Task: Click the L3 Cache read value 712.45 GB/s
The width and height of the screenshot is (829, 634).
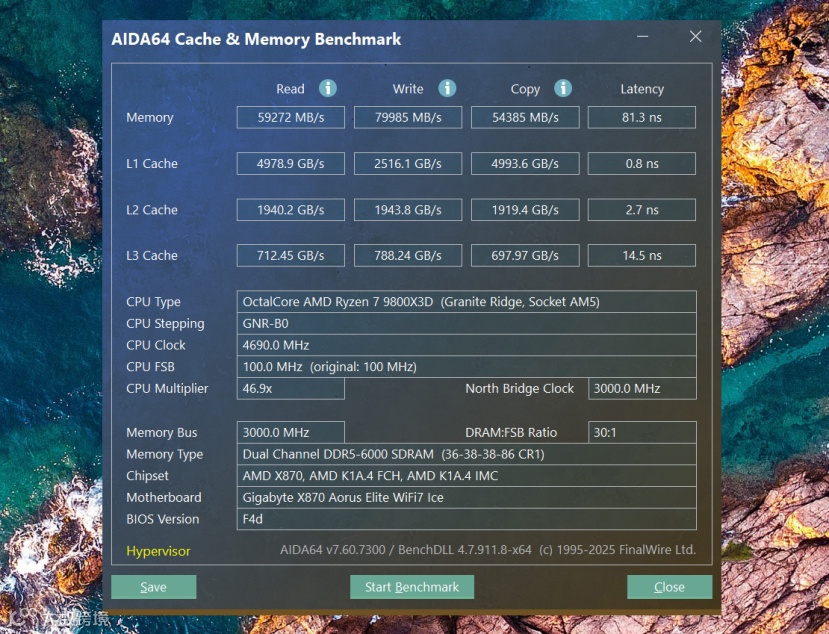Action: tap(291, 255)
